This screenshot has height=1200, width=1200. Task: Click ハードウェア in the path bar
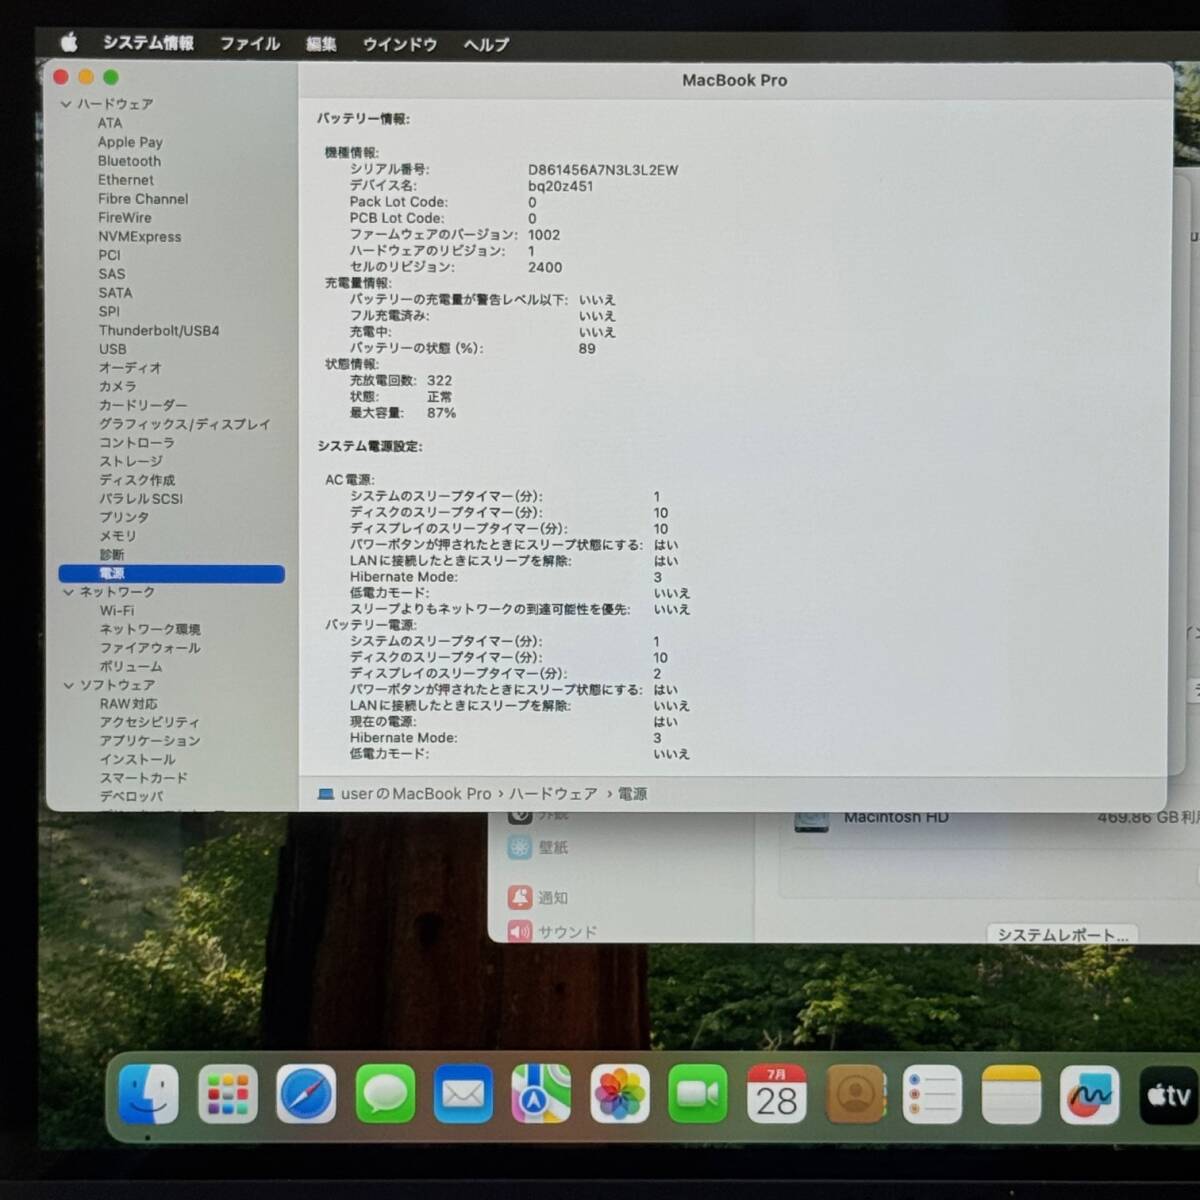click(x=553, y=794)
